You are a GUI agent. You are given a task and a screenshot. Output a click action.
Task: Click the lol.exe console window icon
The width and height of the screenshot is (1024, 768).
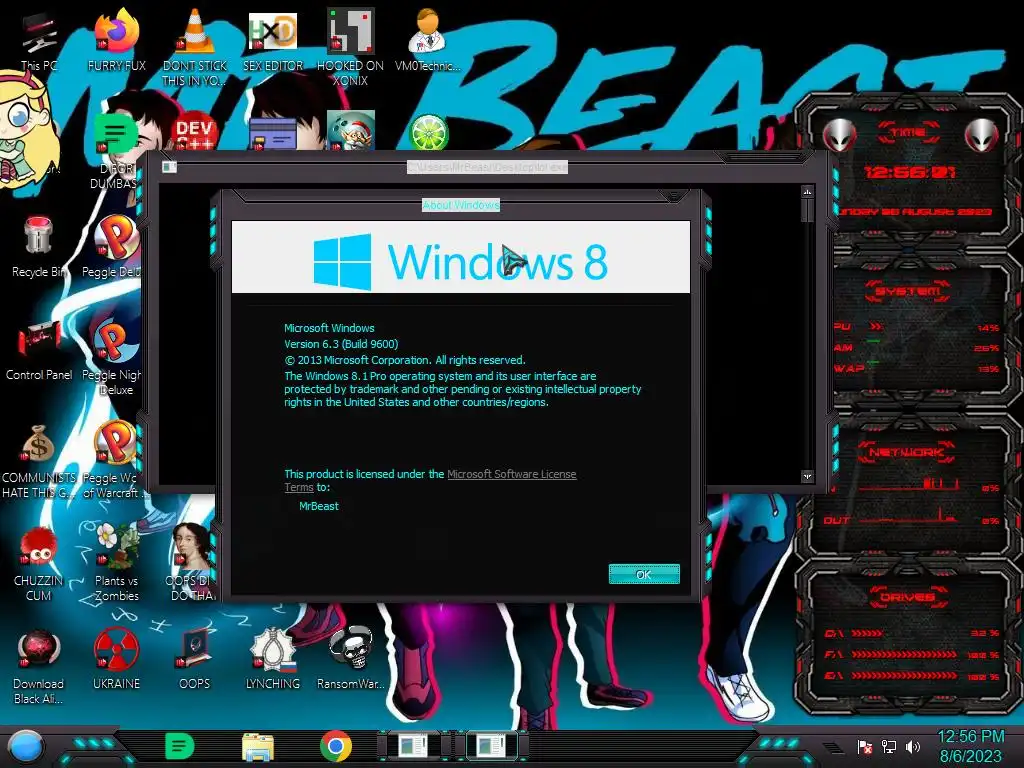coord(169,167)
